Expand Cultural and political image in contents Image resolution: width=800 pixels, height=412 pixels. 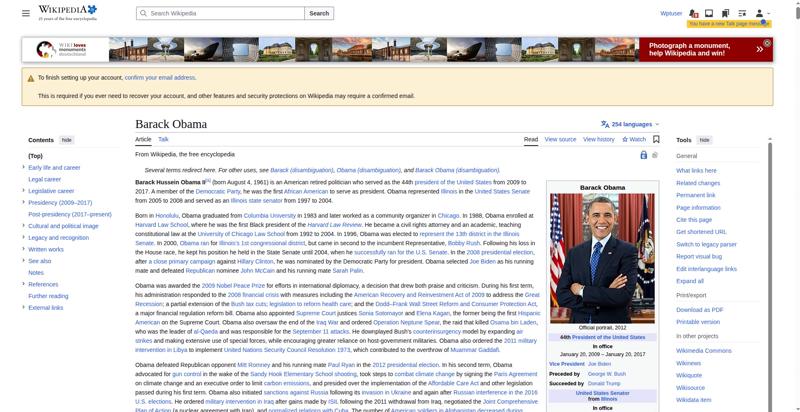pos(23,226)
